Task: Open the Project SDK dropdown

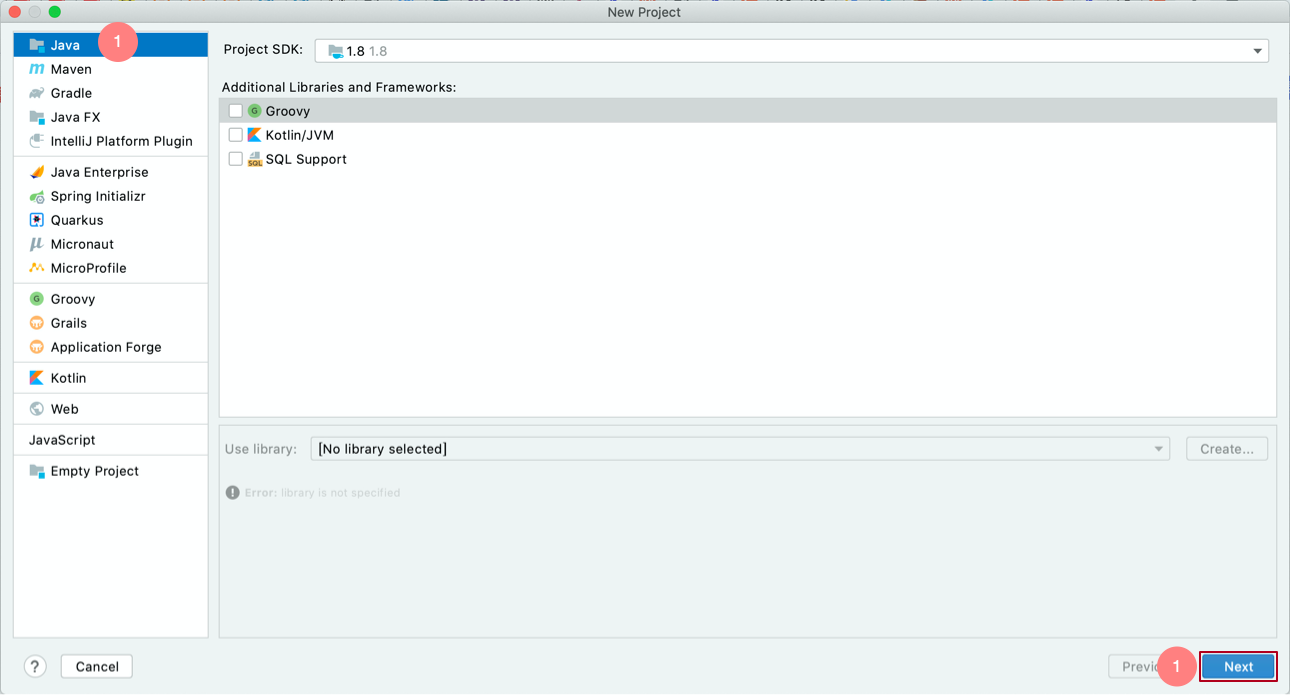Action: (x=792, y=51)
